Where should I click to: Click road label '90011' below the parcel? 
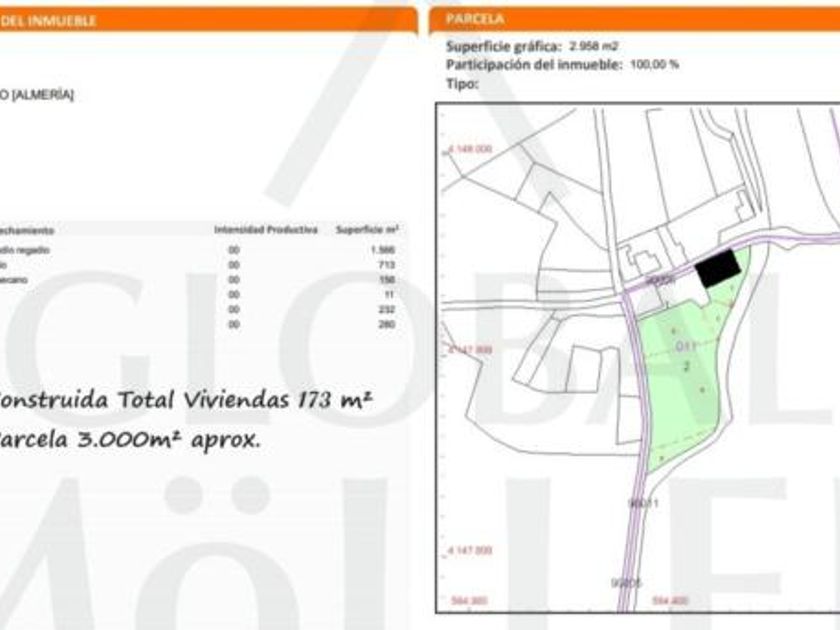point(643,504)
